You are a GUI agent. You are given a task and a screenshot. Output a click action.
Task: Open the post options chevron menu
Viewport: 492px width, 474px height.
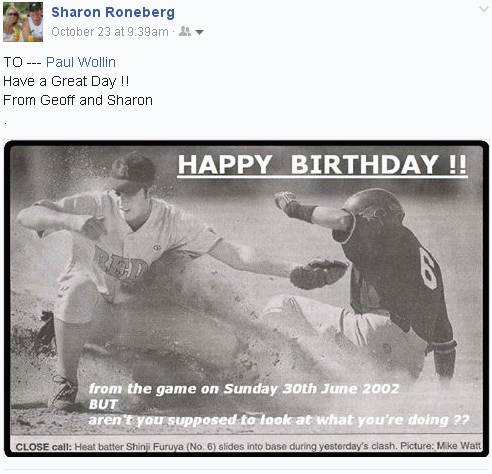tap(484, 9)
